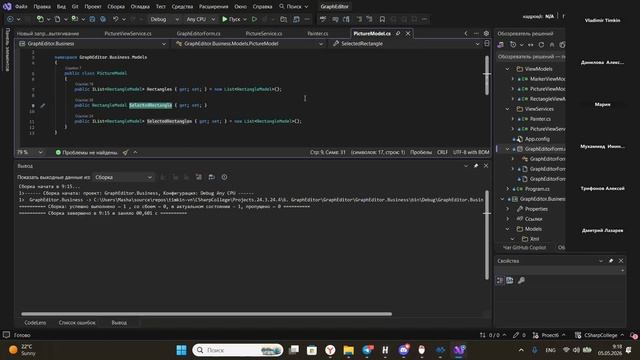640x360 pixels.
Task: Expand the Painter.cs node
Action: 513,119
